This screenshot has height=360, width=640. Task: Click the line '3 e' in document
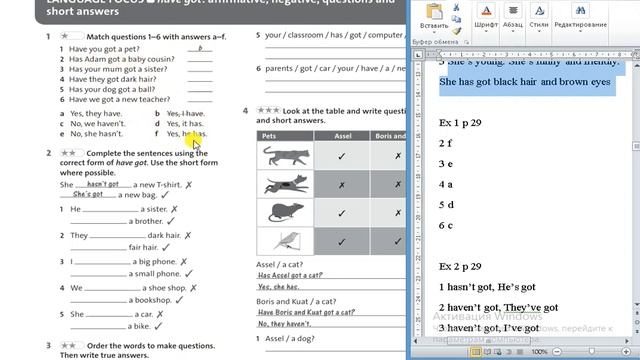446,164
